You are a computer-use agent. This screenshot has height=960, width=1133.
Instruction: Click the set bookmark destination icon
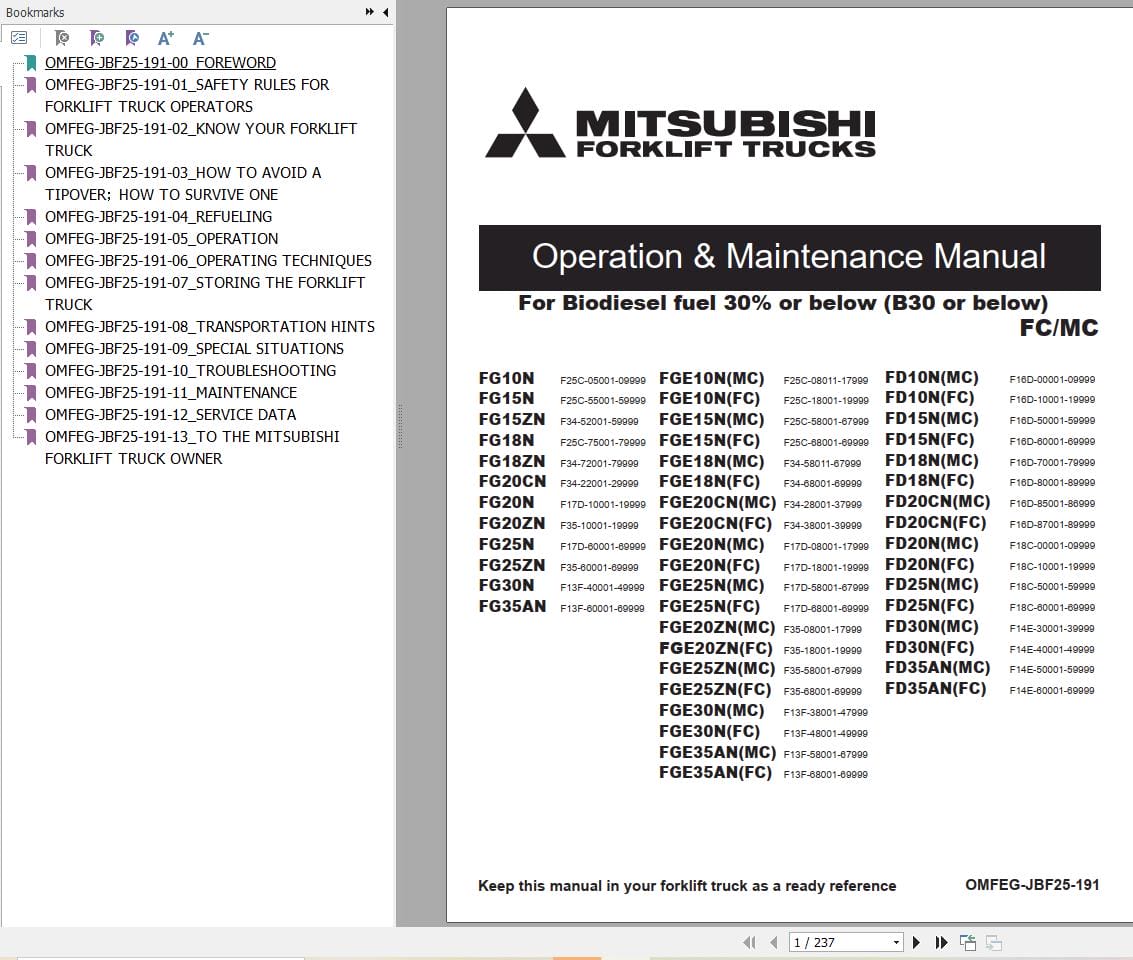(132, 38)
